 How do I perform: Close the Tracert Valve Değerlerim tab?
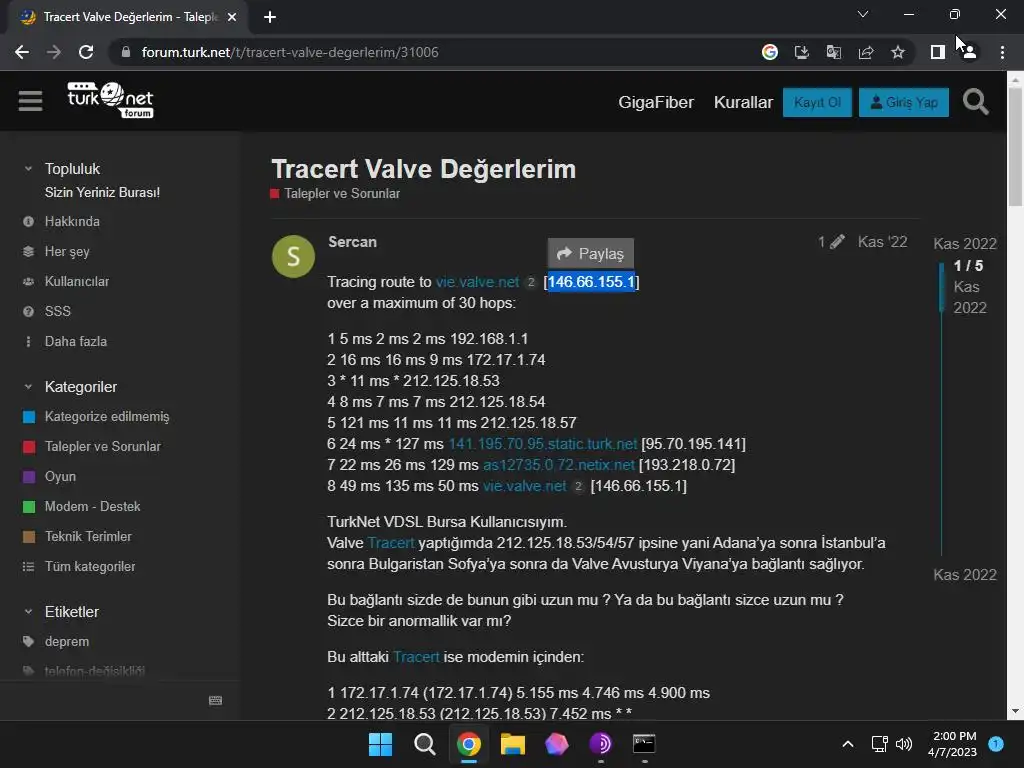(x=232, y=17)
